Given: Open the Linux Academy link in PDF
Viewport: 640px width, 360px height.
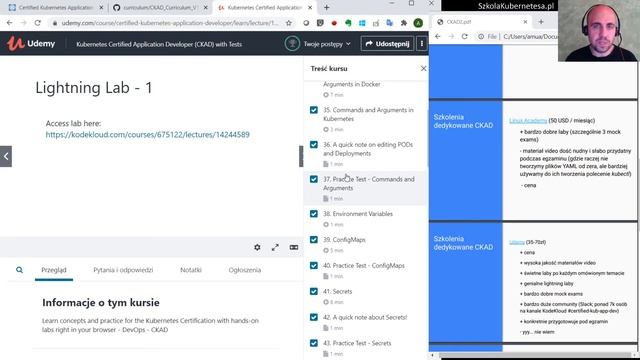Looking at the screenshot, I should pyautogui.click(x=528, y=120).
